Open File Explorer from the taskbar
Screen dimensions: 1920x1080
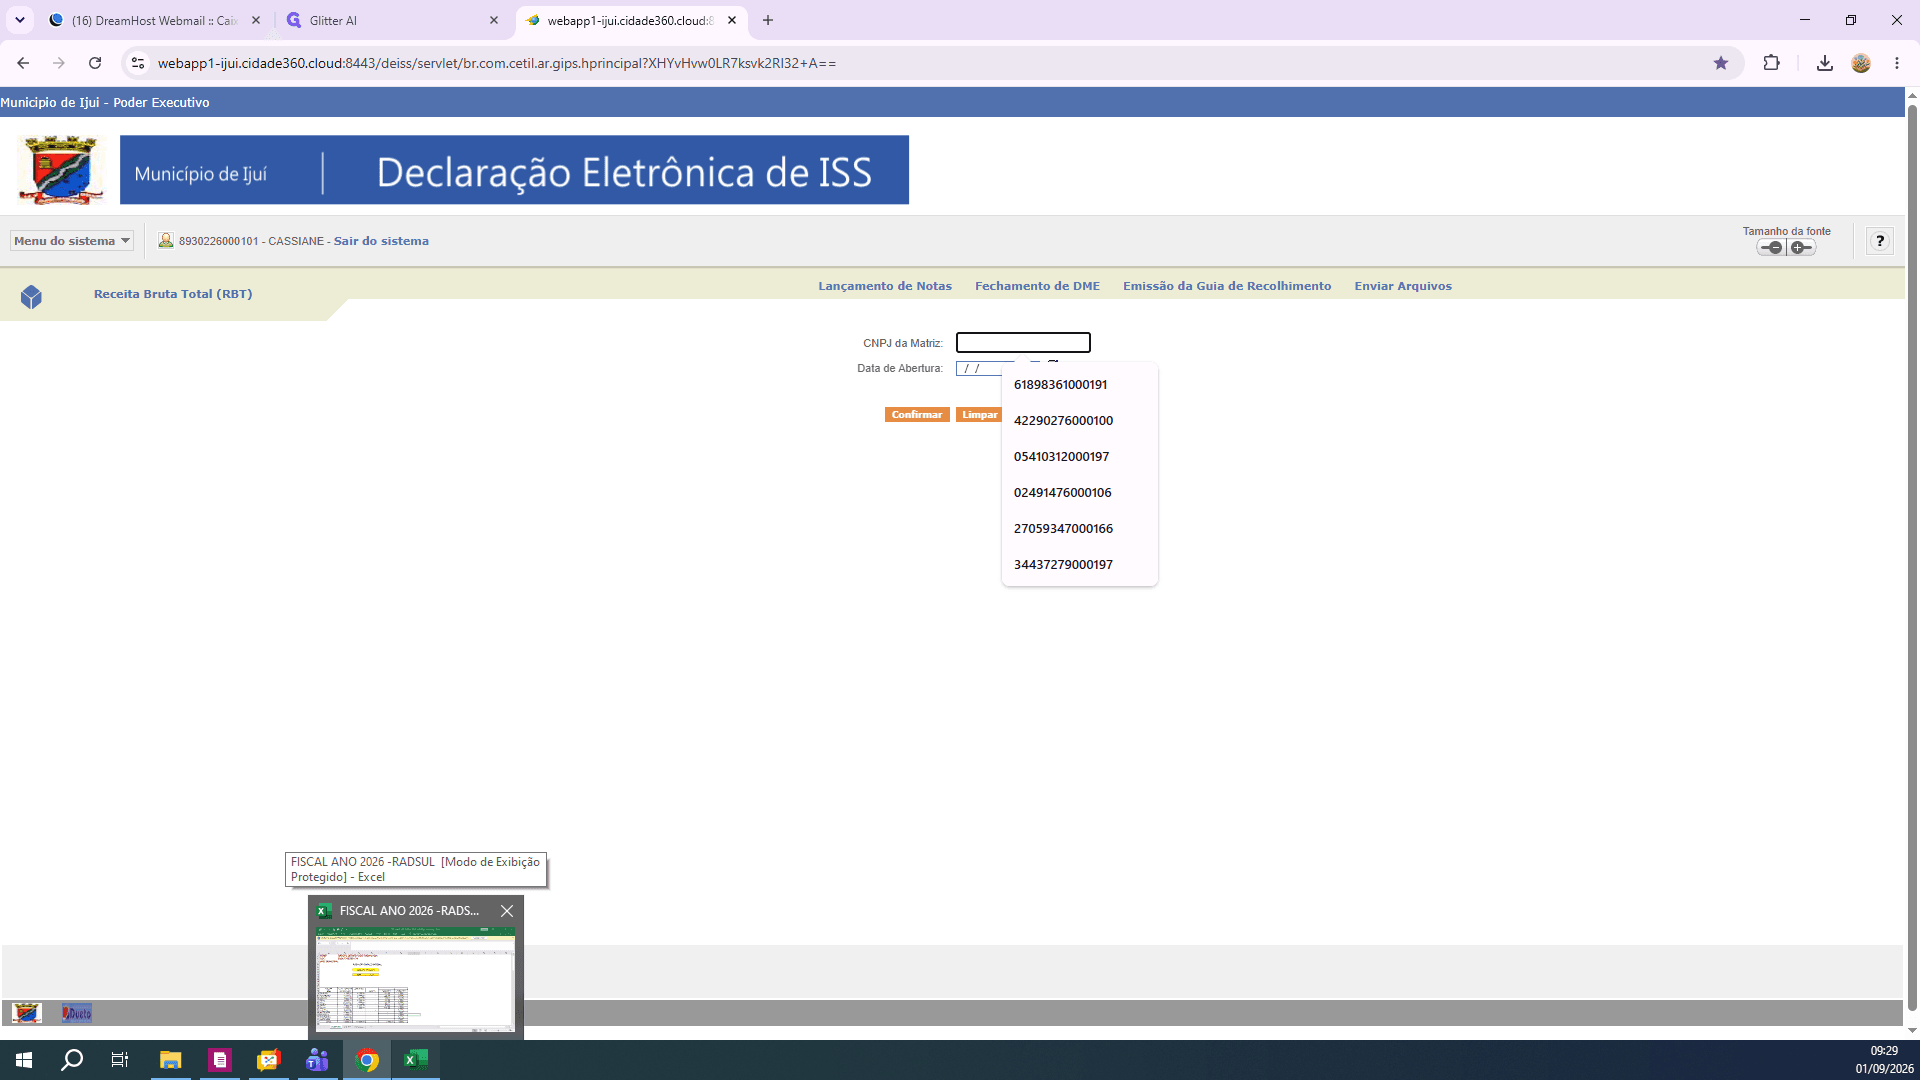coord(171,1060)
